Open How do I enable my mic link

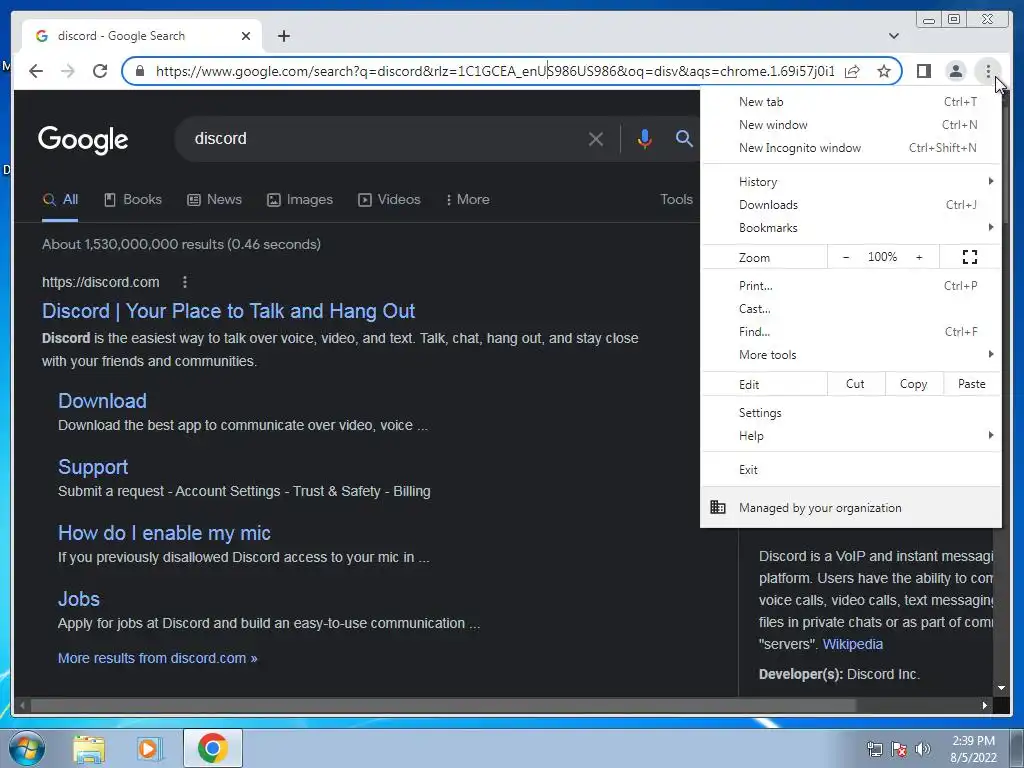pos(164,533)
